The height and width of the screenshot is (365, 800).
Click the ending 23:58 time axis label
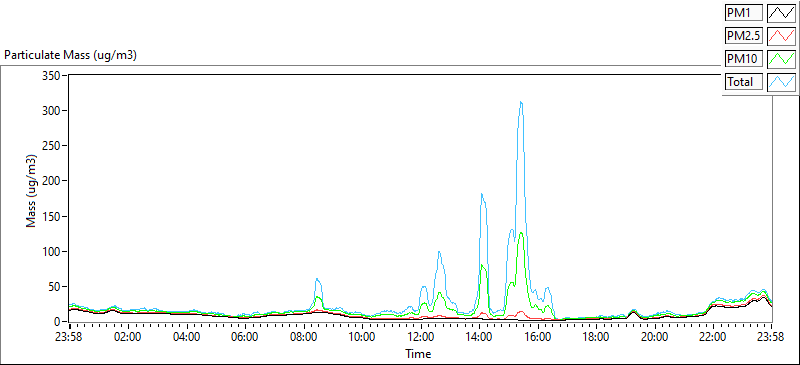(x=771, y=336)
